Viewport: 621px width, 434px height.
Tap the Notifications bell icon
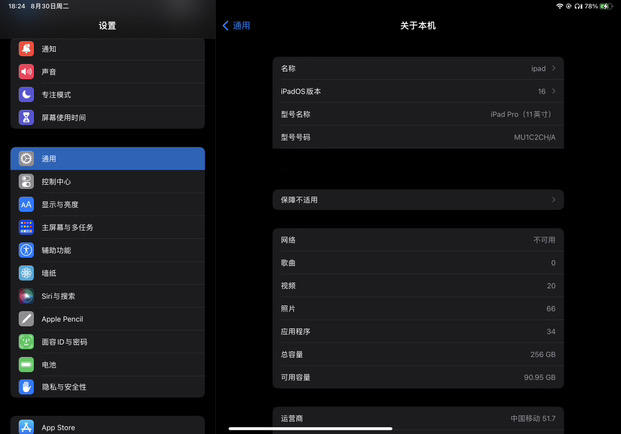click(x=26, y=49)
